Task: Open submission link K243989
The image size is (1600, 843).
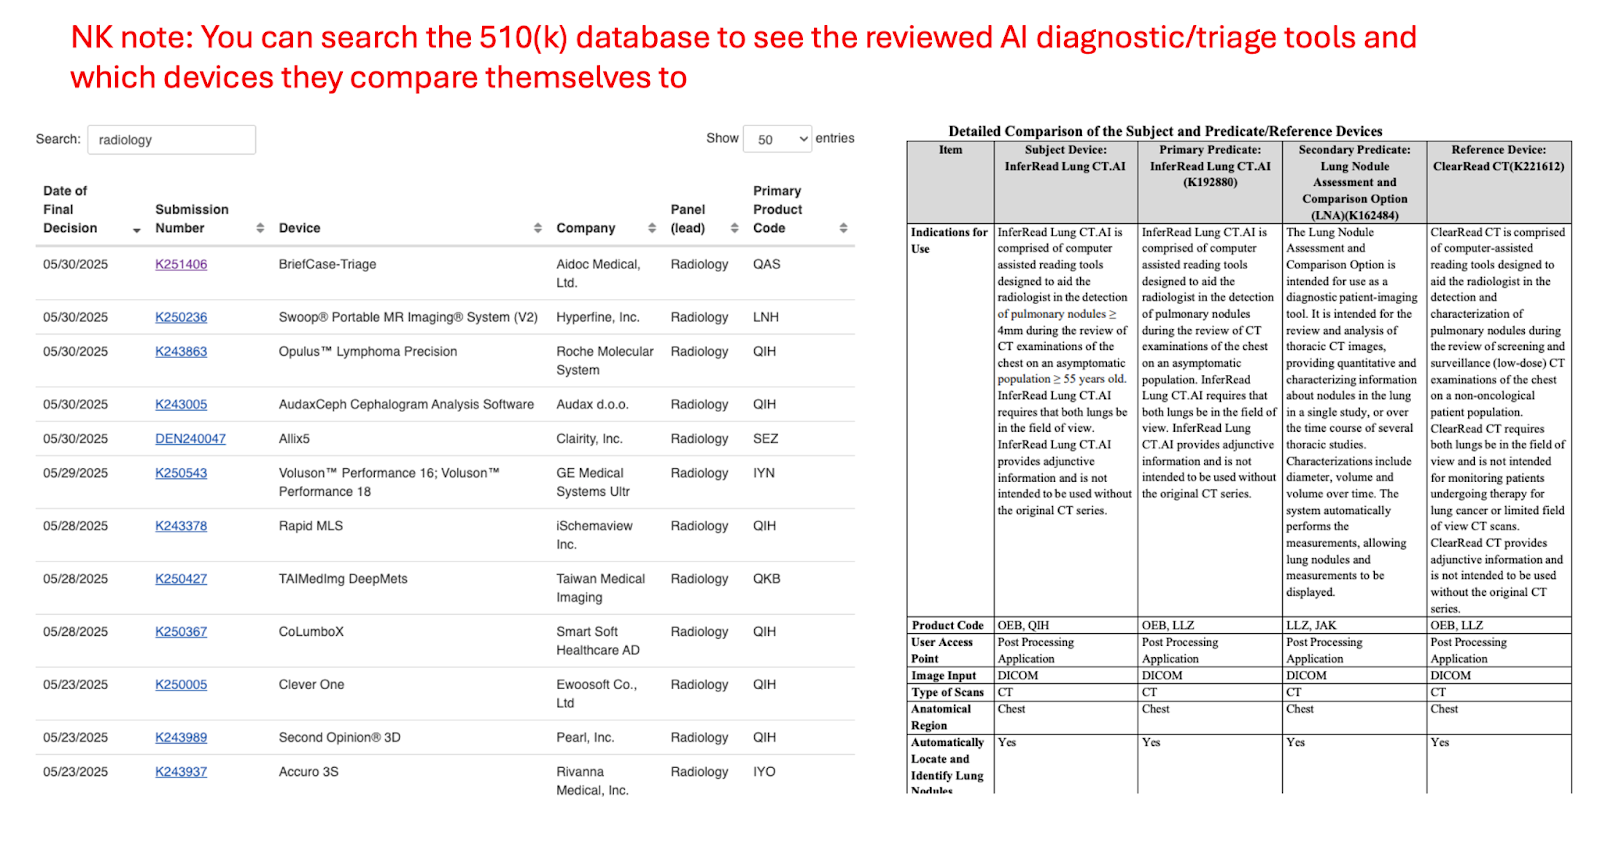Action: [181, 737]
